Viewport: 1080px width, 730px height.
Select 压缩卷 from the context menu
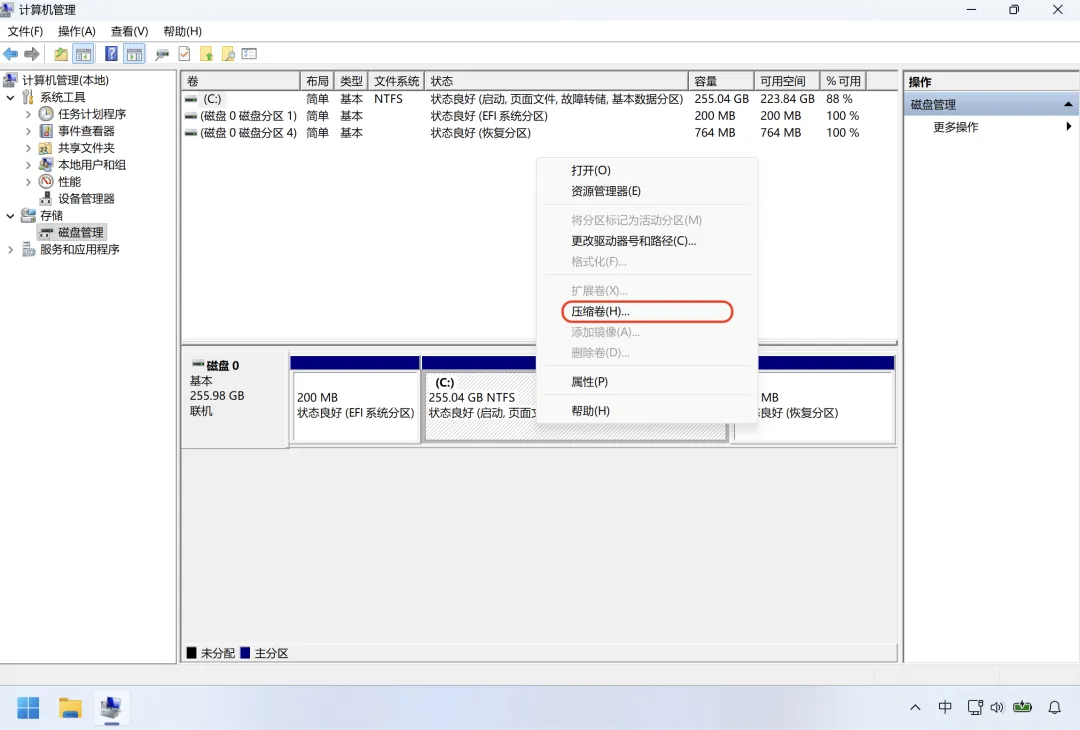click(647, 311)
